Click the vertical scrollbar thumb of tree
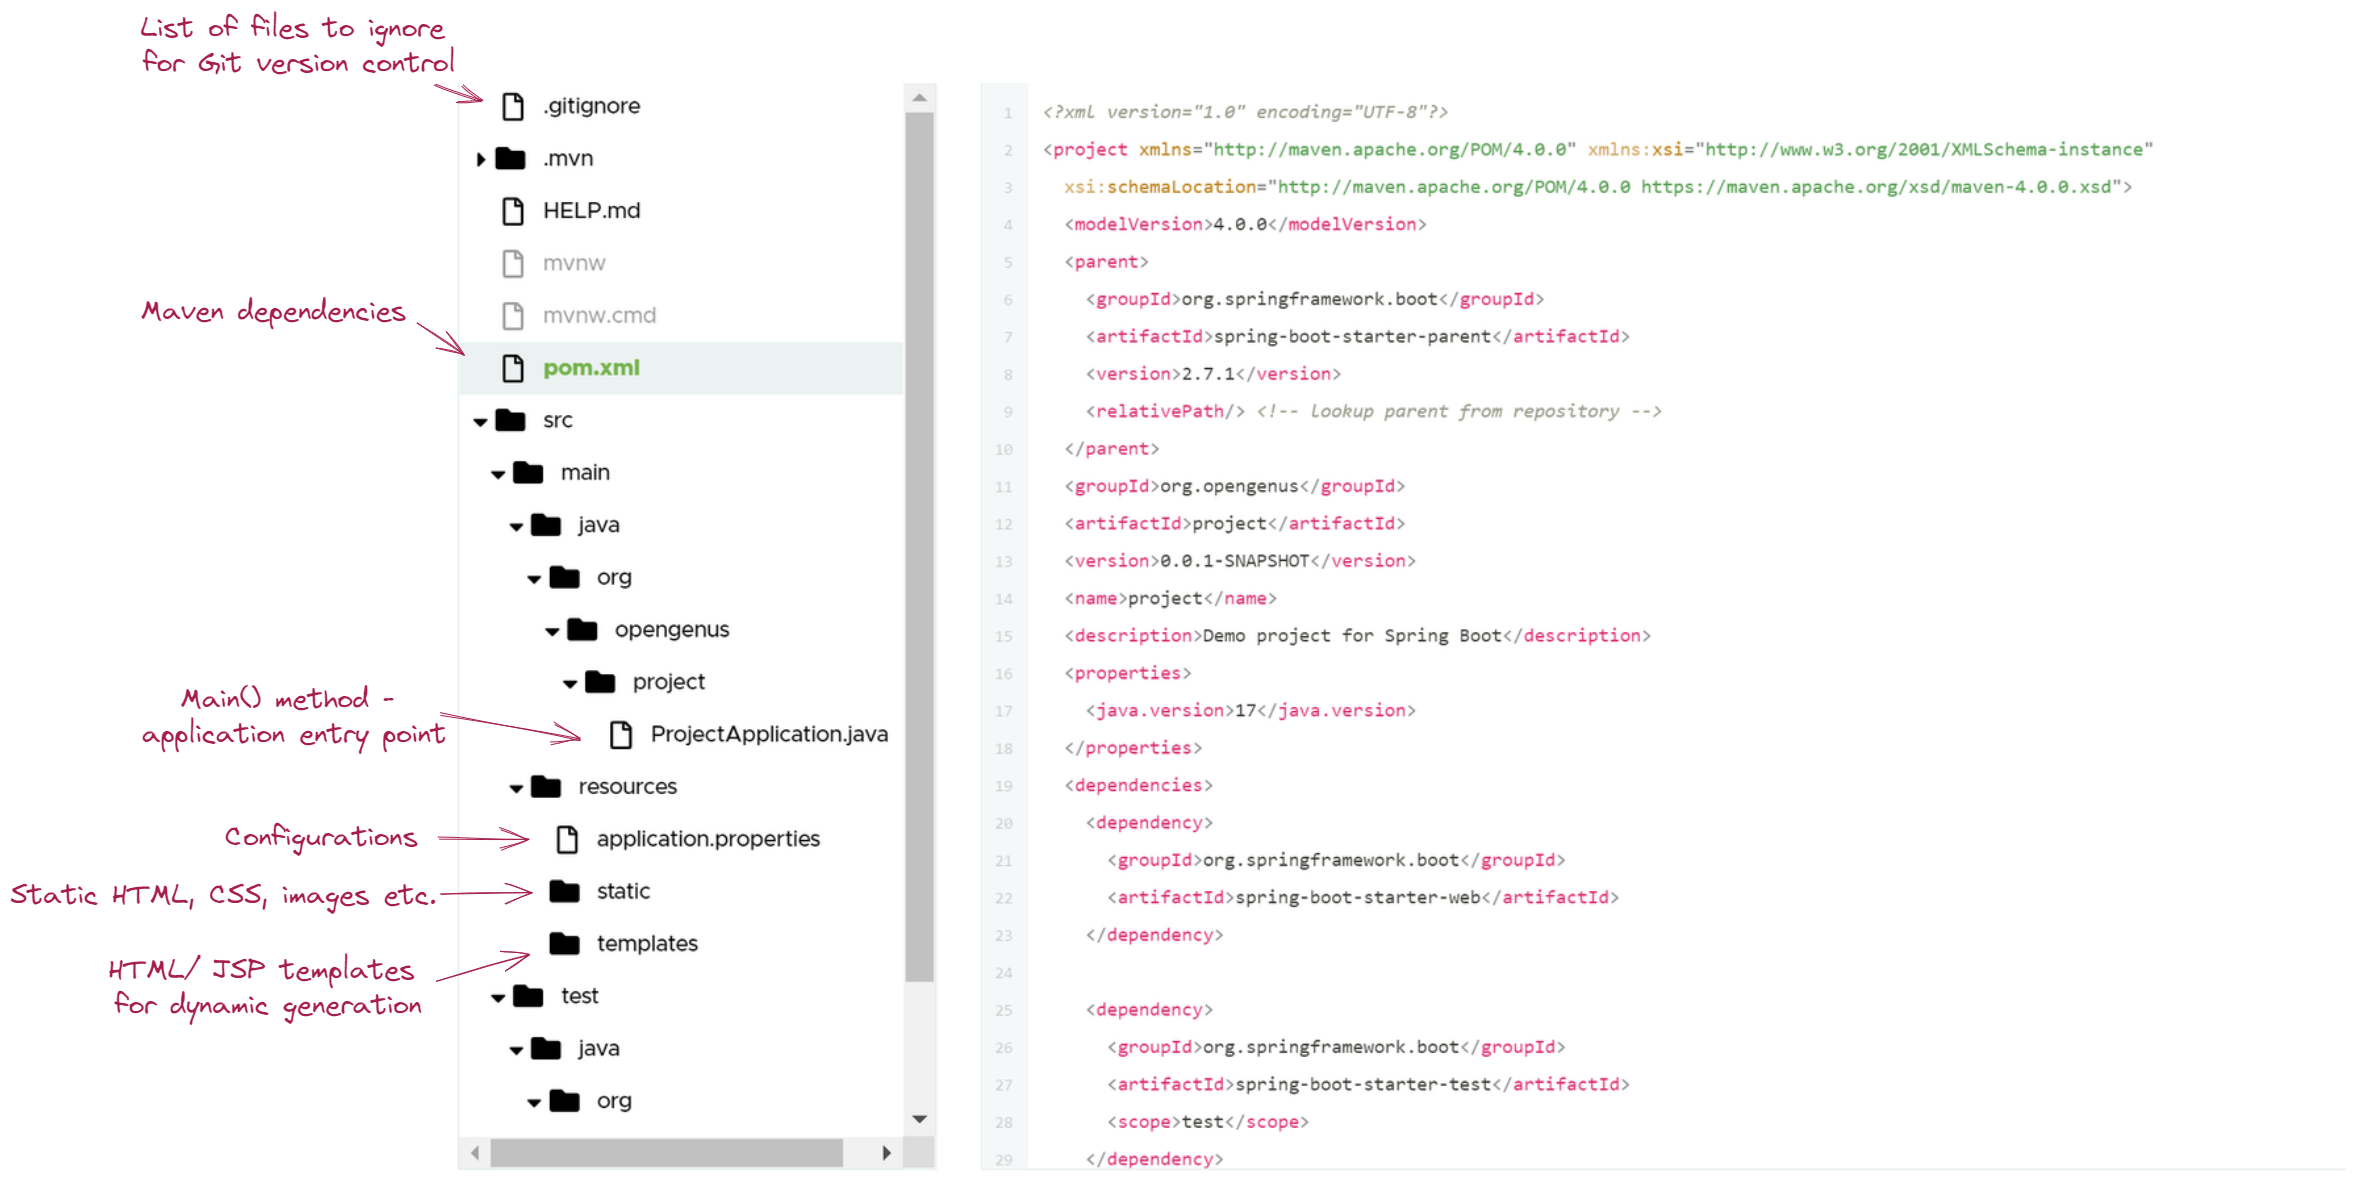The image size is (2355, 1195). (x=919, y=545)
